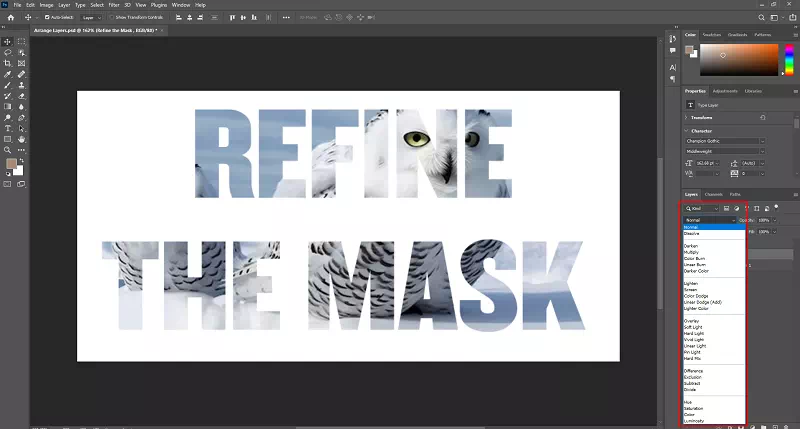The width and height of the screenshot is (800, 429).
Task: Open the Edit Toolbar three-dots menu
Action: click(21, 150)
